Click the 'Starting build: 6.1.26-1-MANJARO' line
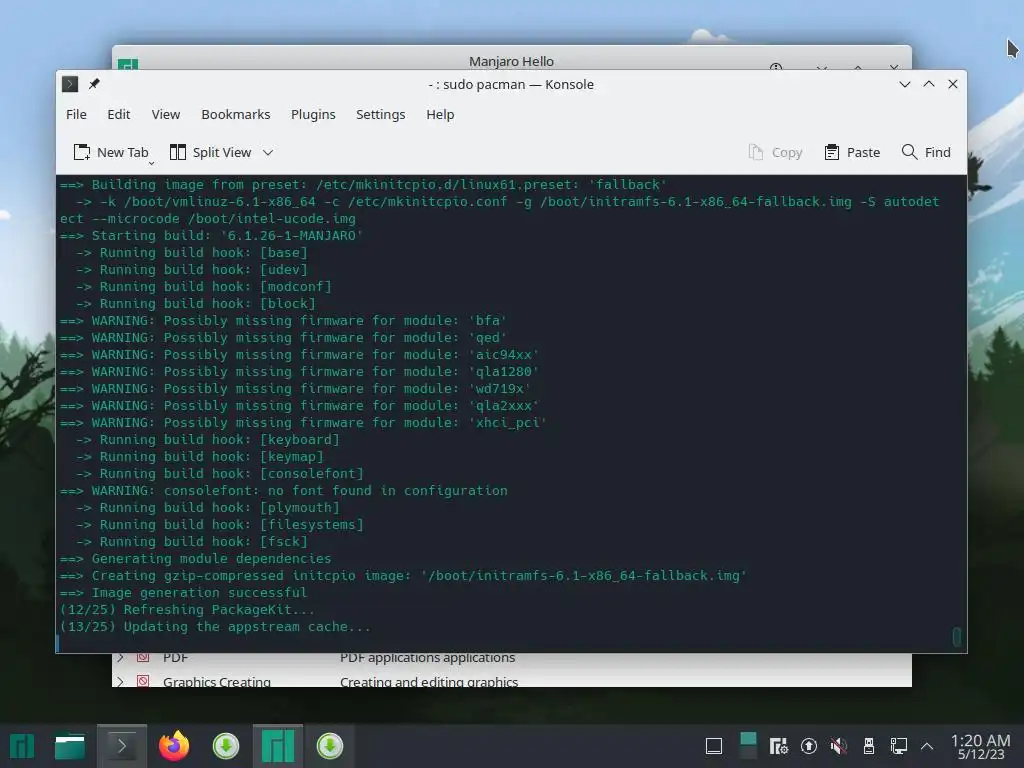1024x768 pixels. [x=212, y=235]
